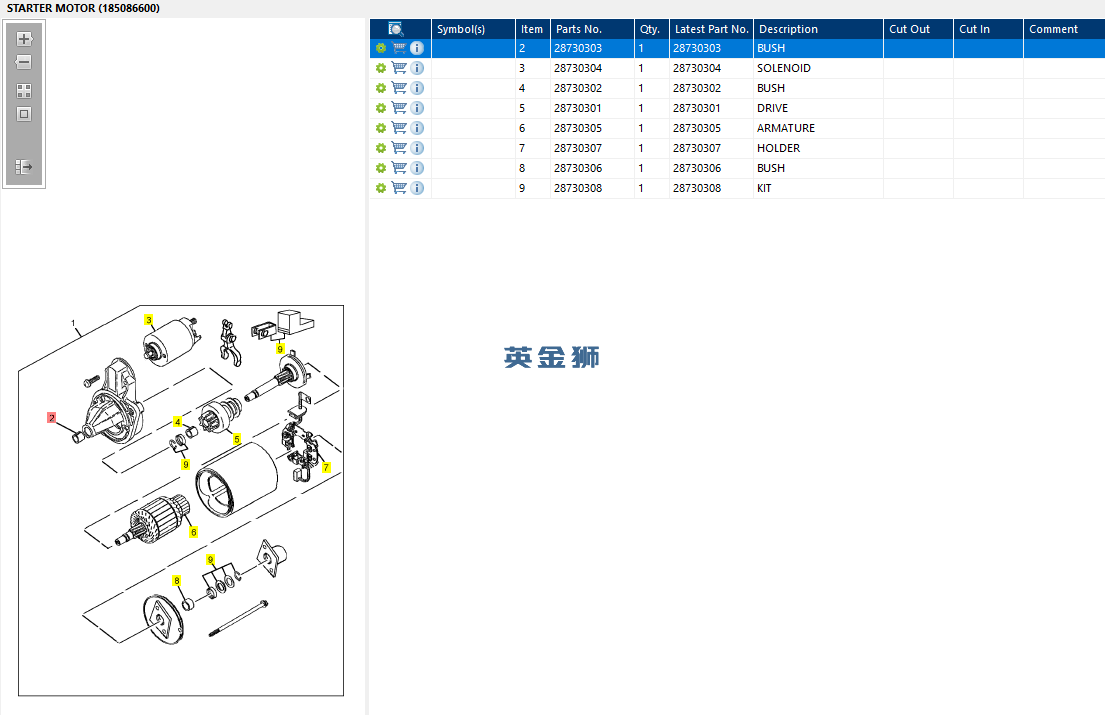Click latest part number 28730306 cell
Image resolution: width=1105 pixels, height=715 pixels.
[x=711, y=168]
